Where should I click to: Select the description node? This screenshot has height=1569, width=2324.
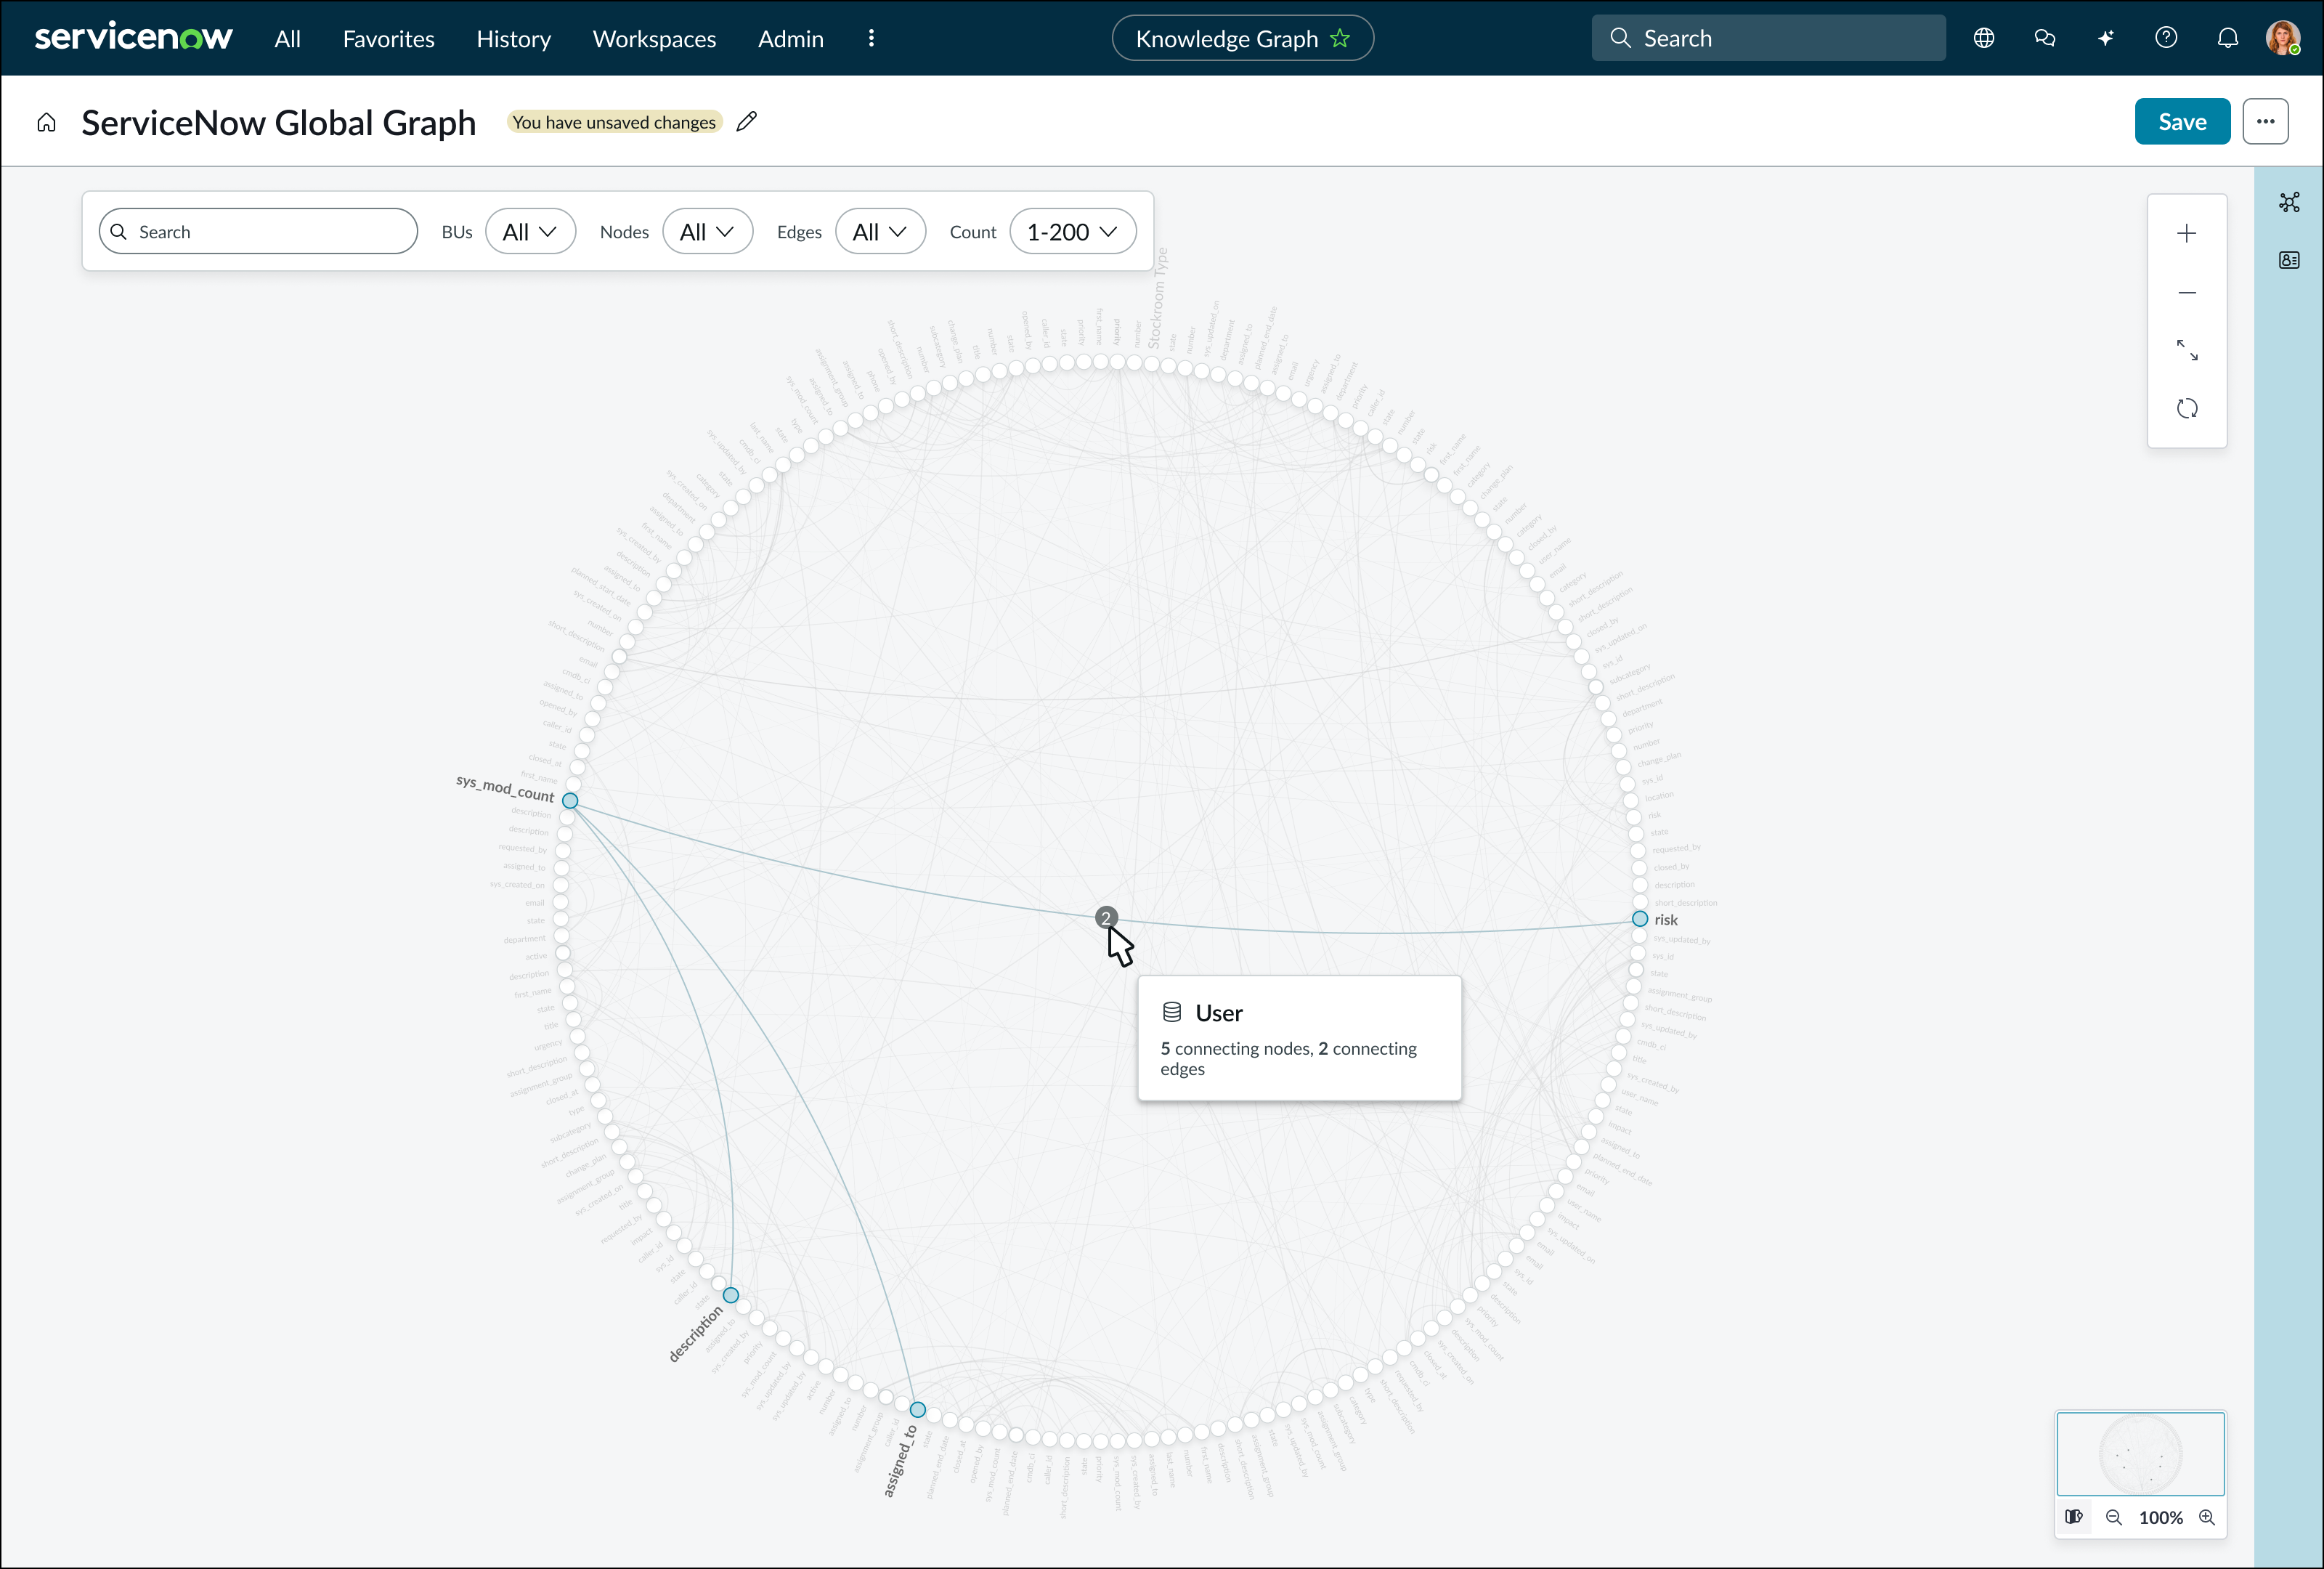pyautogui.click(x=731, y=1295)
